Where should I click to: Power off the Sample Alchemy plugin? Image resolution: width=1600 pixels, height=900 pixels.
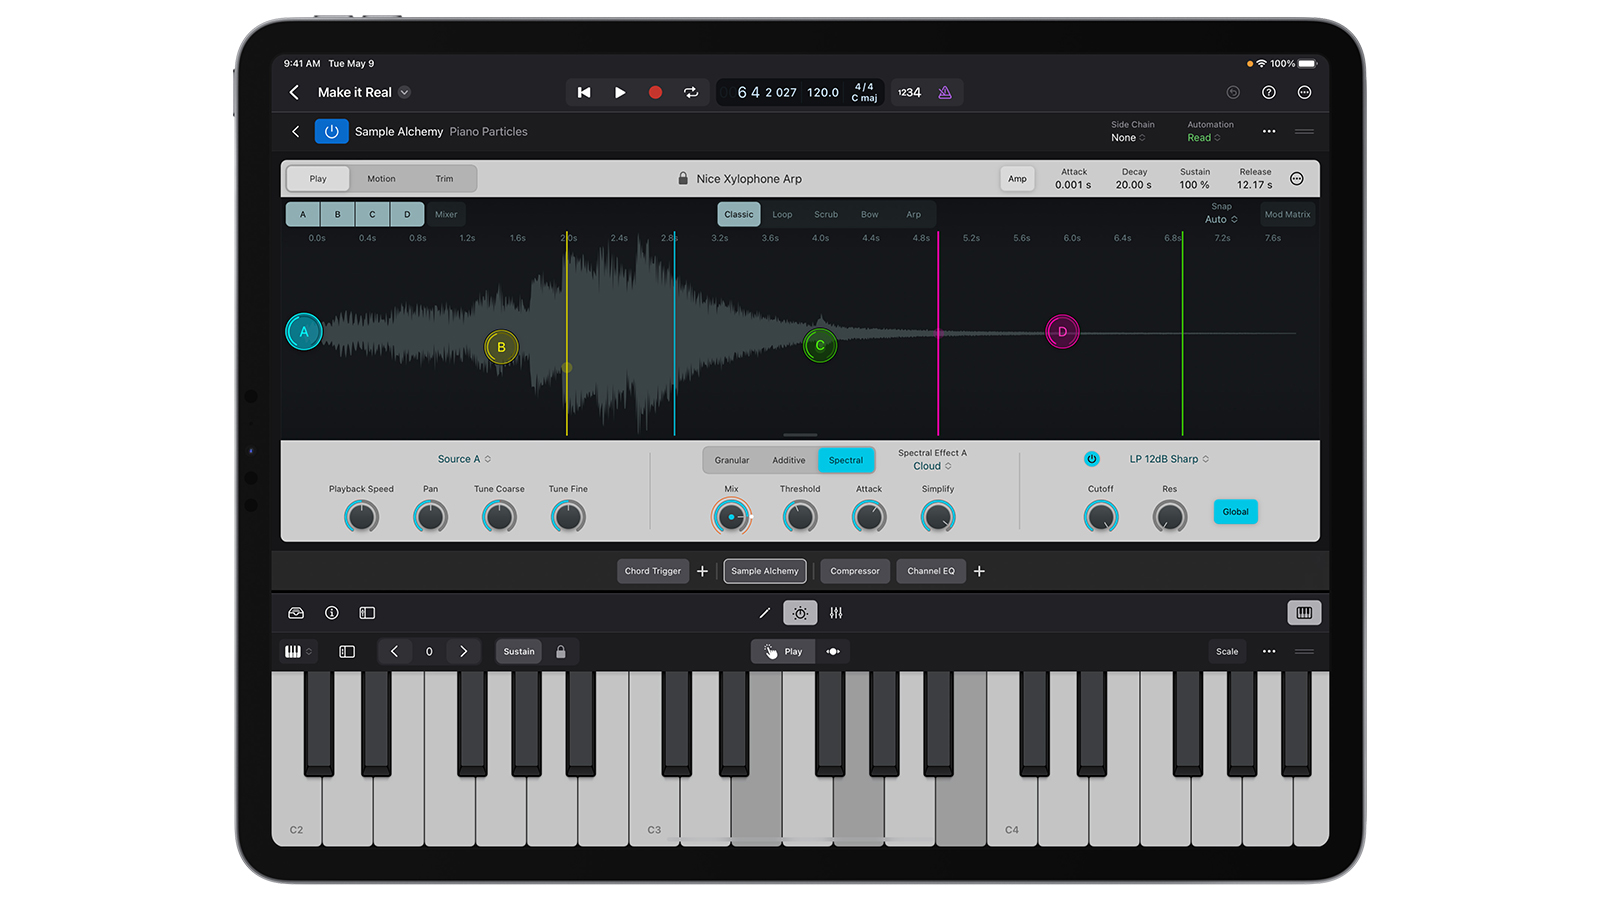331,131
